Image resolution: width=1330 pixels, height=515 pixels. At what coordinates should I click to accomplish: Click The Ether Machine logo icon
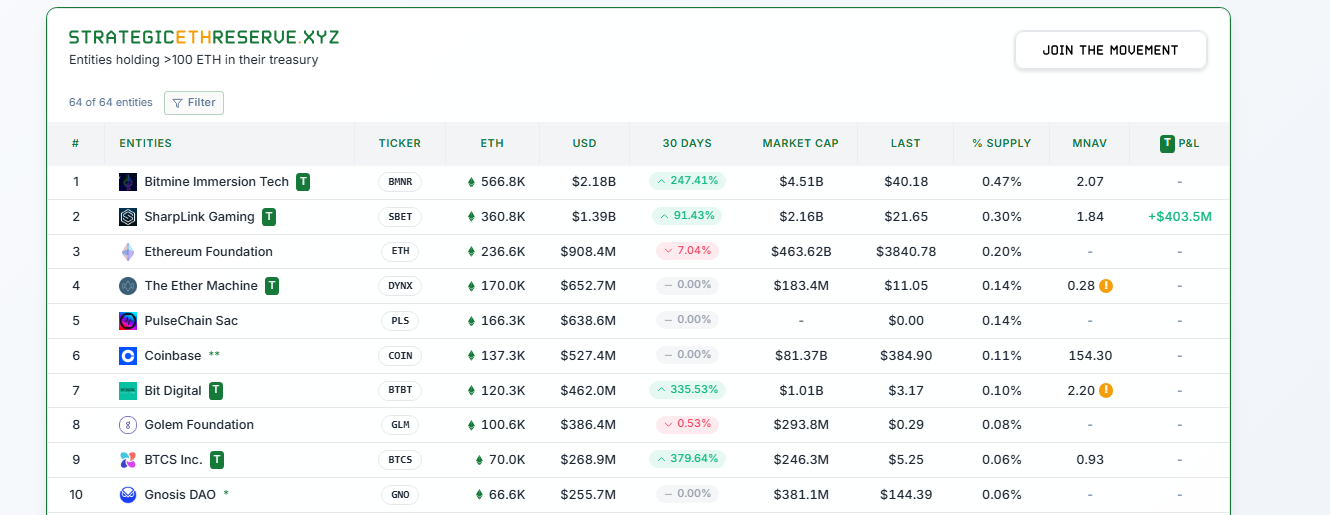click(x=128, y=286)
